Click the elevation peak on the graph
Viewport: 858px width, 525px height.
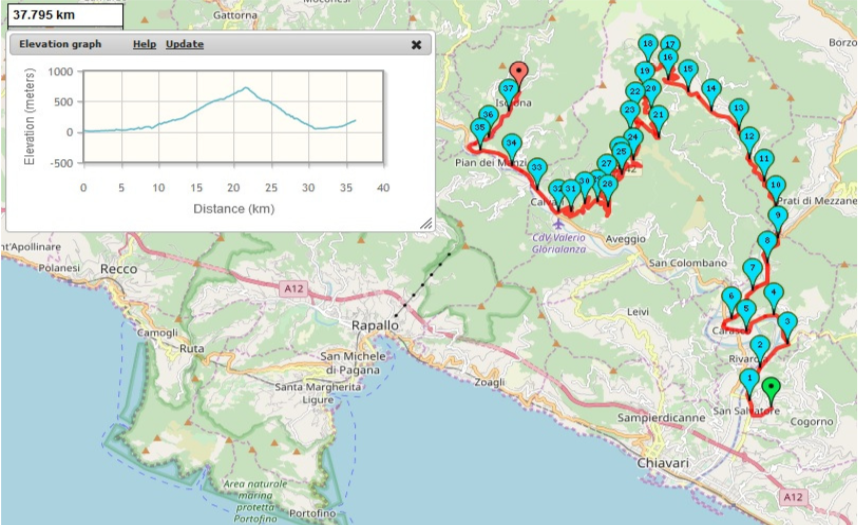tap(246, 88)
